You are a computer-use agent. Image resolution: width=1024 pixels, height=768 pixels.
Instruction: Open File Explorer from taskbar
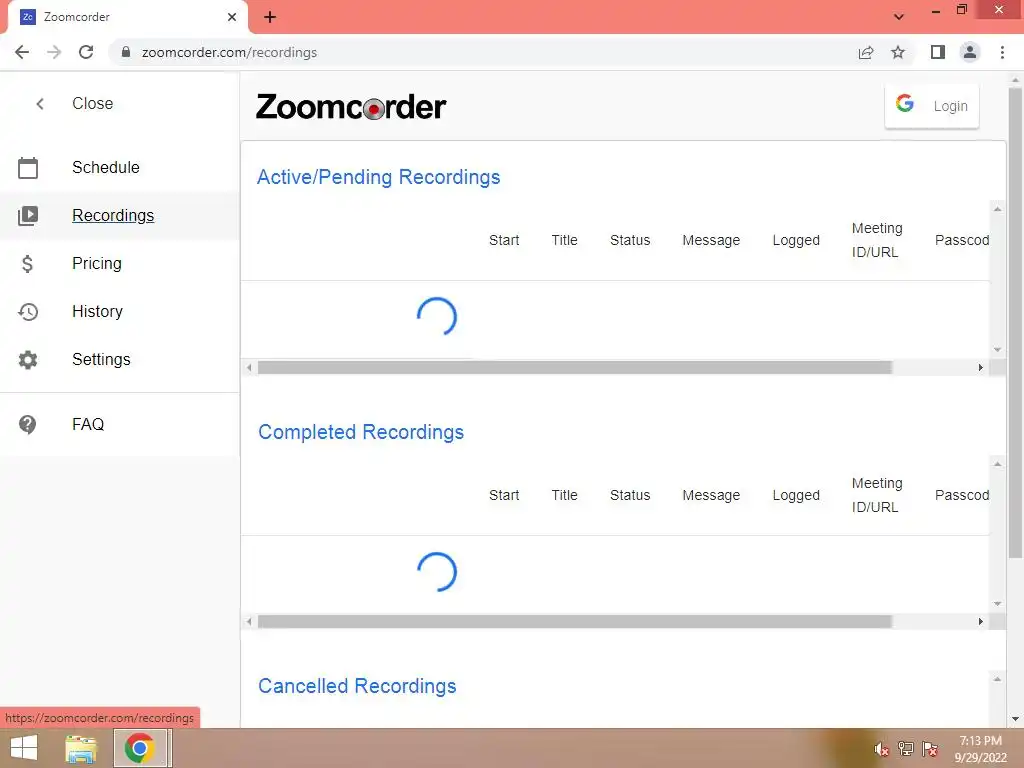pyautogui.click(x=81, y=748)
